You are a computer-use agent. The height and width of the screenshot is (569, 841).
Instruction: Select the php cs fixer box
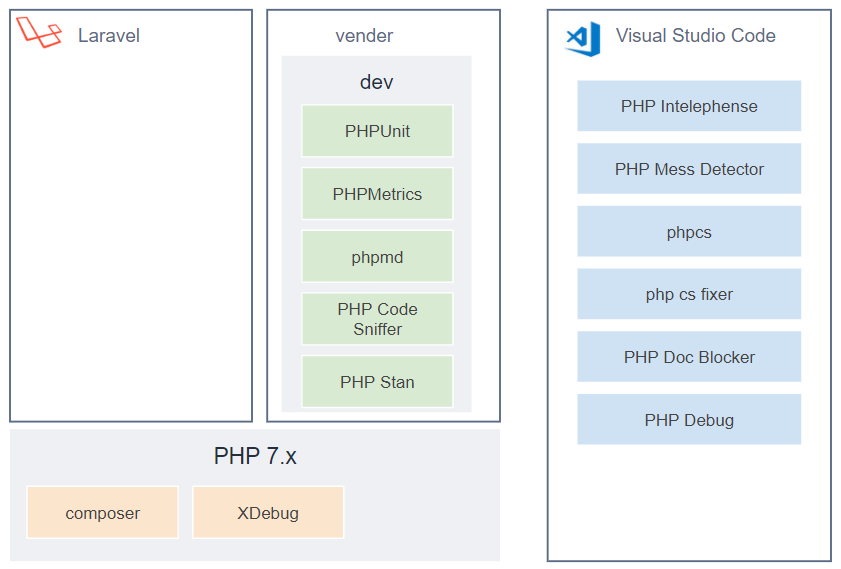(x=689, y=294)
